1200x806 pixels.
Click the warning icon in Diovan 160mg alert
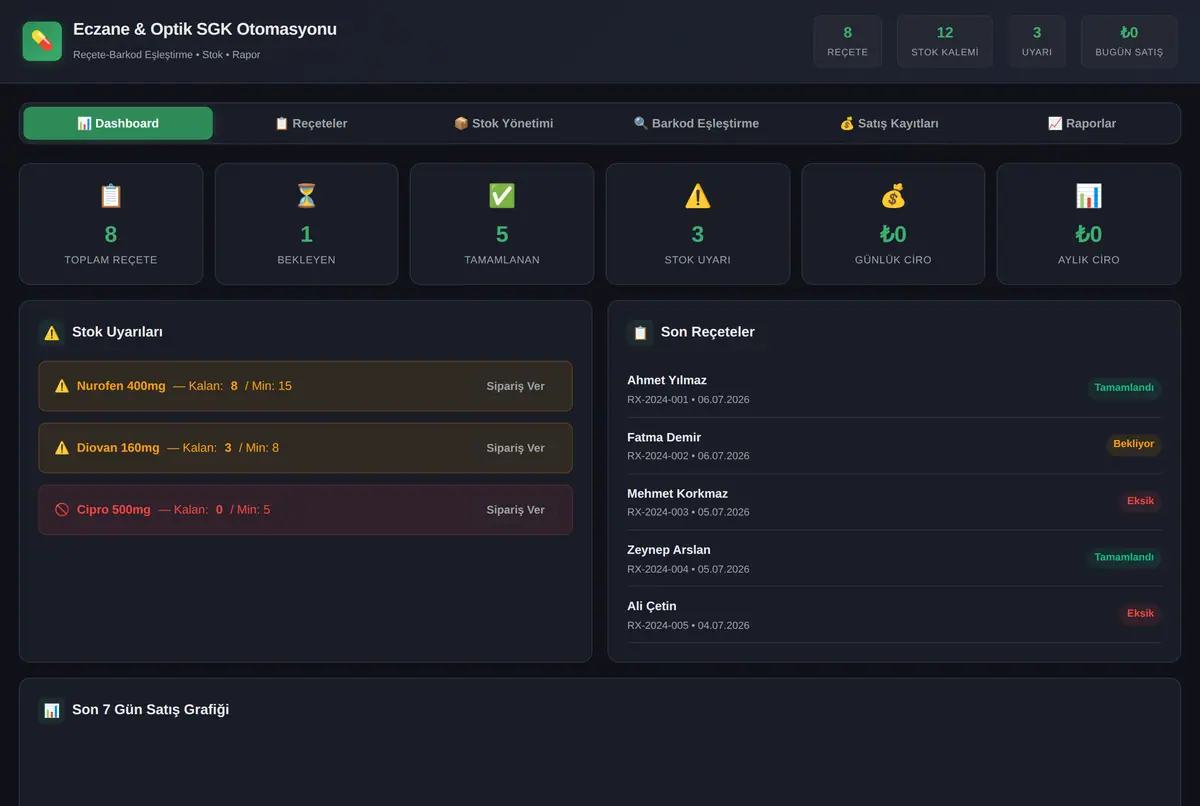point(62,448)
